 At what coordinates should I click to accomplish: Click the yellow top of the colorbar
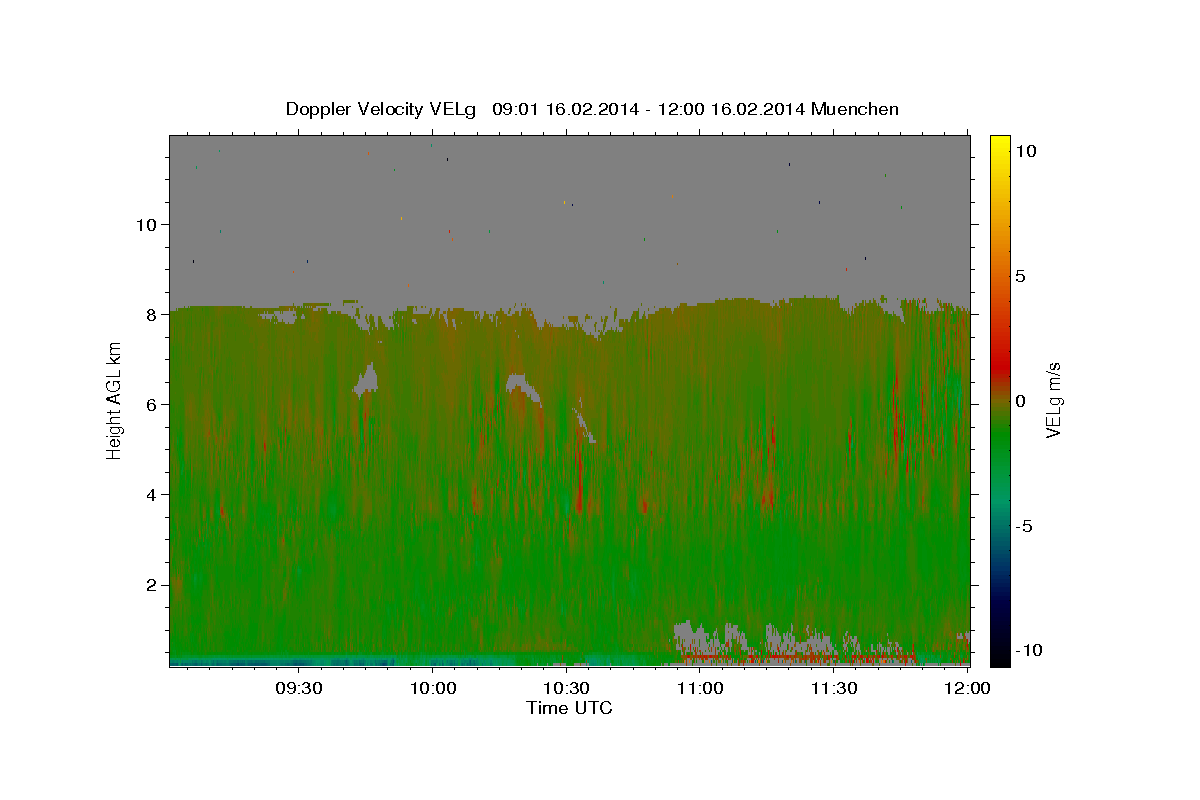point(1000,143)
